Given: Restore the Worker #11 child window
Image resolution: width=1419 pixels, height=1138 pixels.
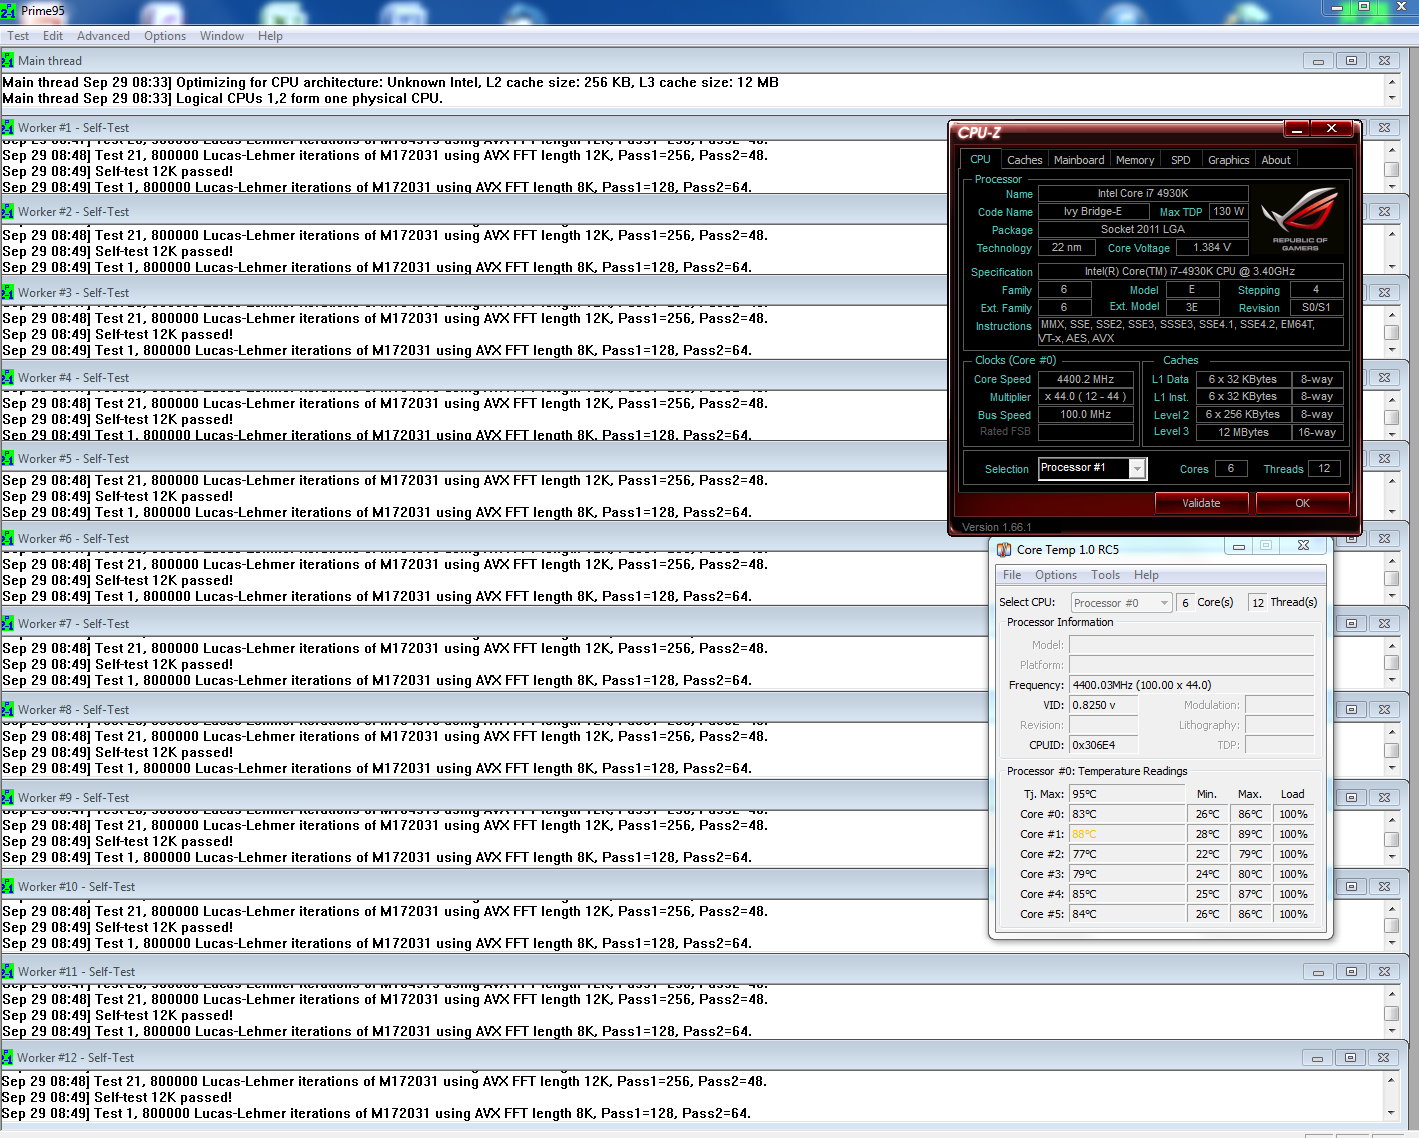Looking at the screenshot, I should coord(1351,972).
